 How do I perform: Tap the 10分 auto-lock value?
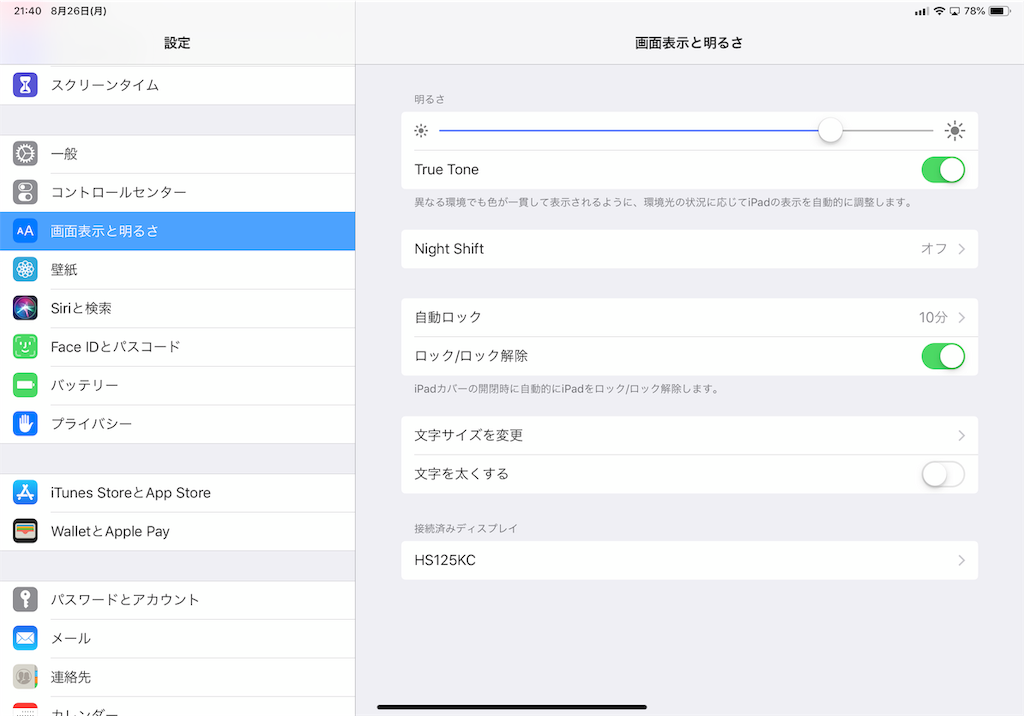point(933,317)
